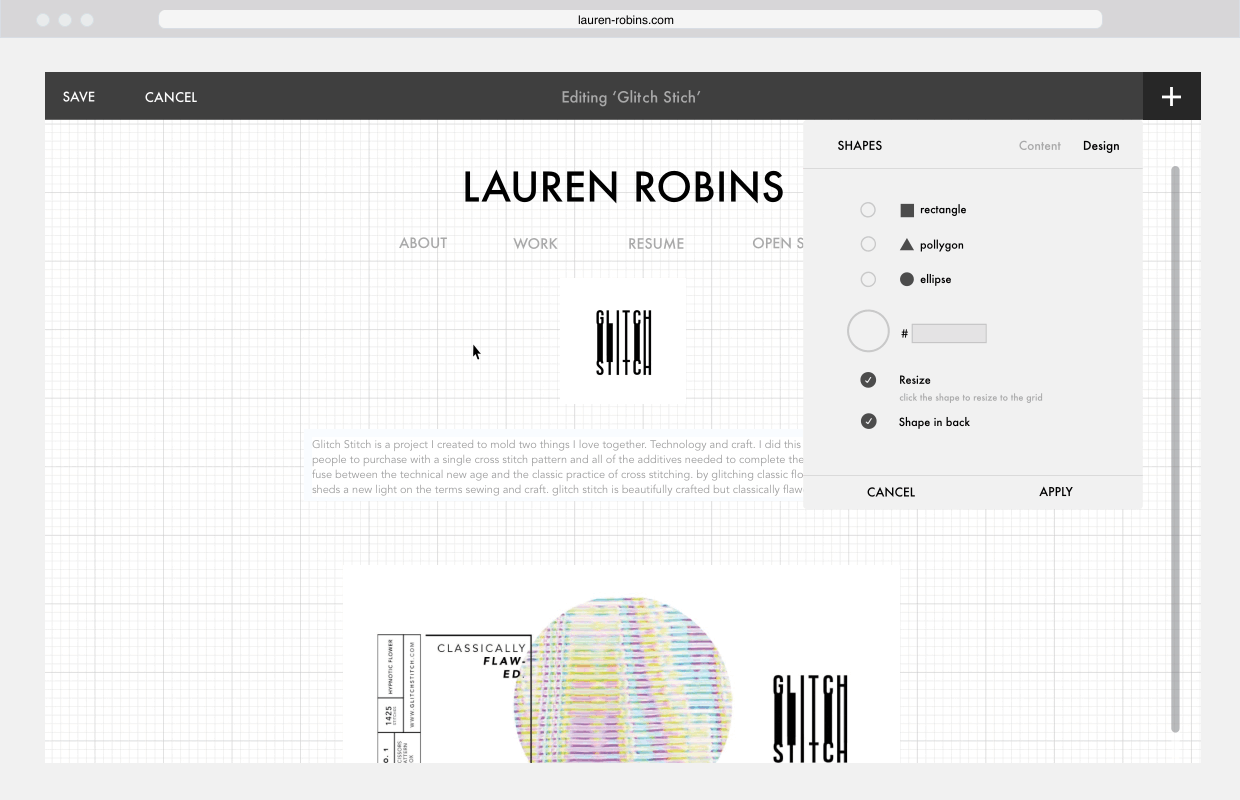
Task: Click the SHAPES panel heading
Action: (x=860, y=146)
